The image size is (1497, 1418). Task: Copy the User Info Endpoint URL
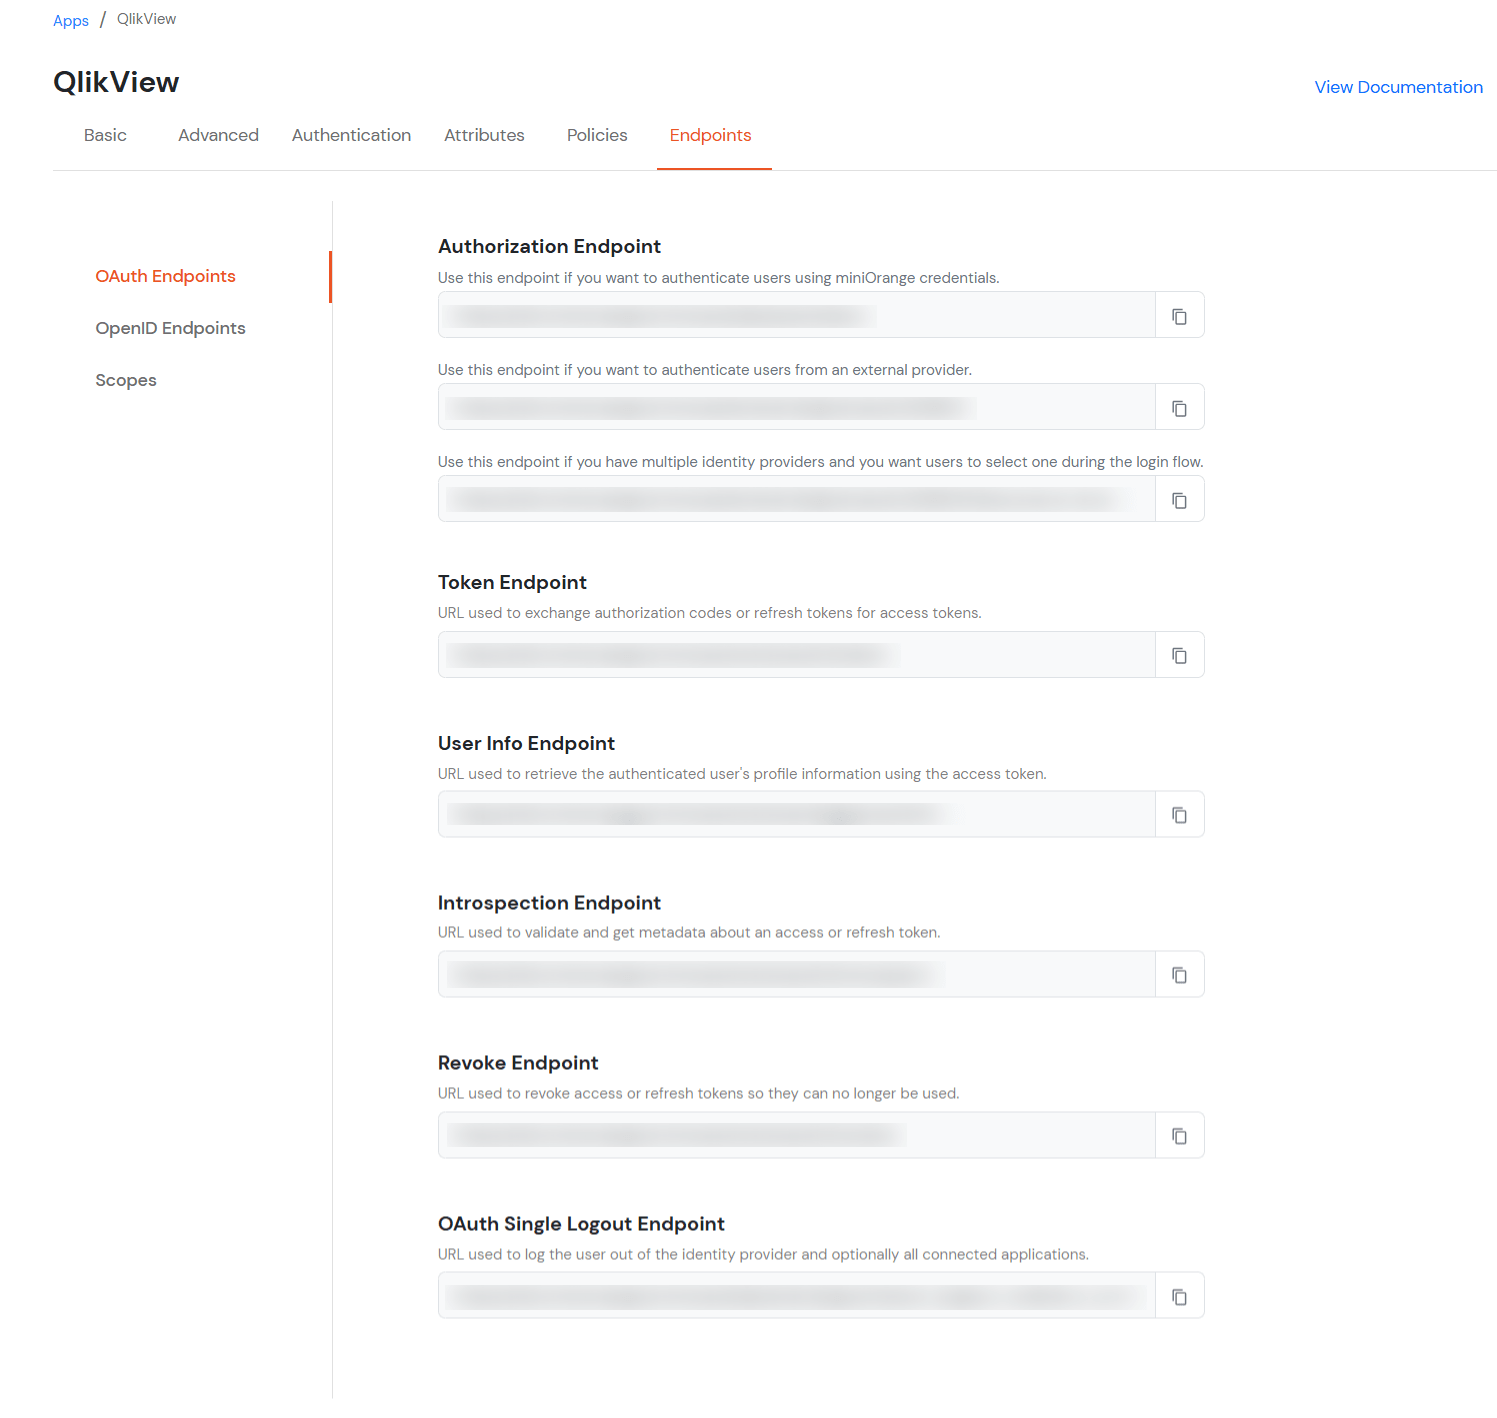tap(1179, 815)
